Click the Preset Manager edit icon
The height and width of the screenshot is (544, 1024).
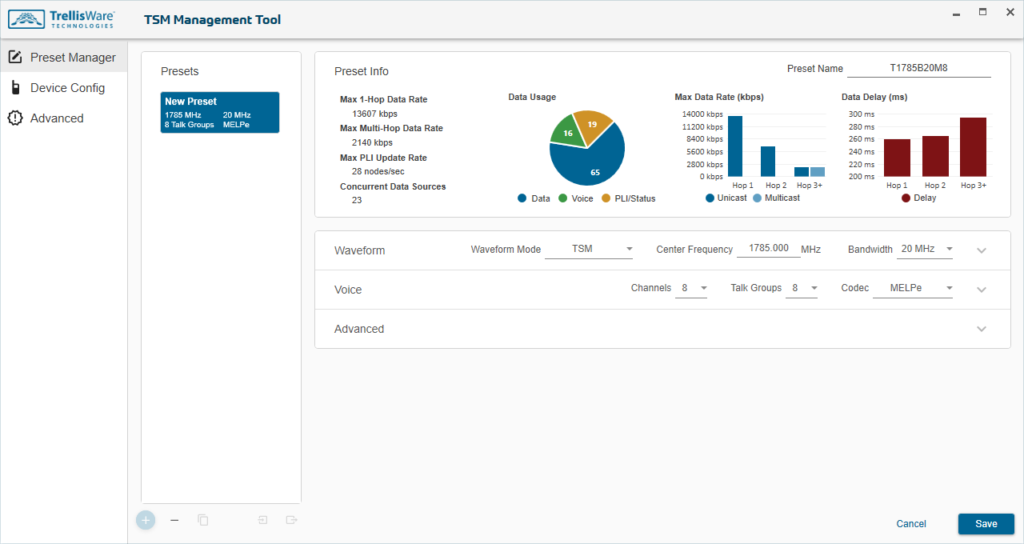15,58
